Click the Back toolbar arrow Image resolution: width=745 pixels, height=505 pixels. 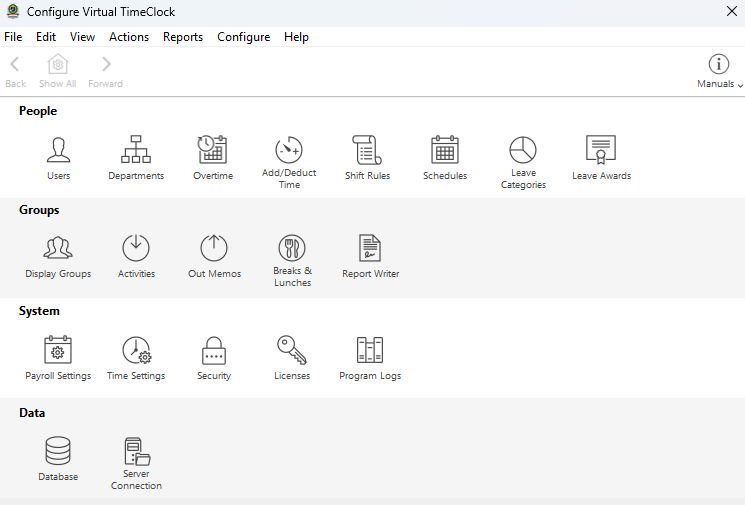(x=15, y=72)
